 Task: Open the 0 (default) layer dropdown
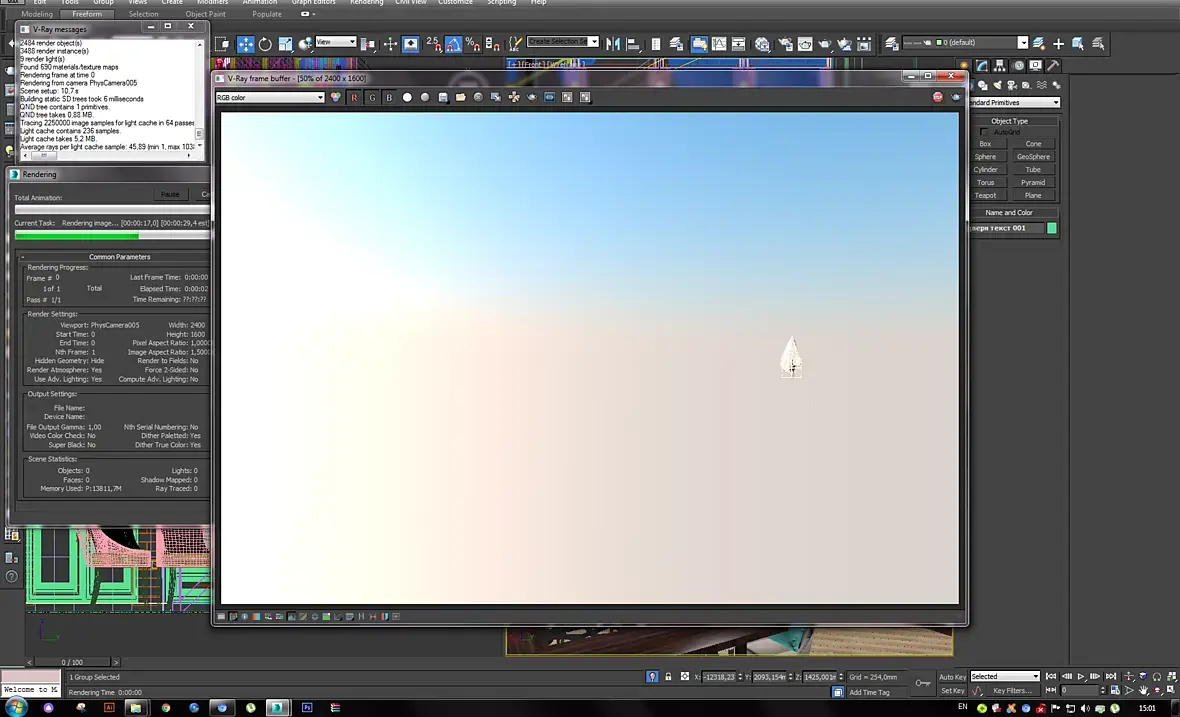981,43
